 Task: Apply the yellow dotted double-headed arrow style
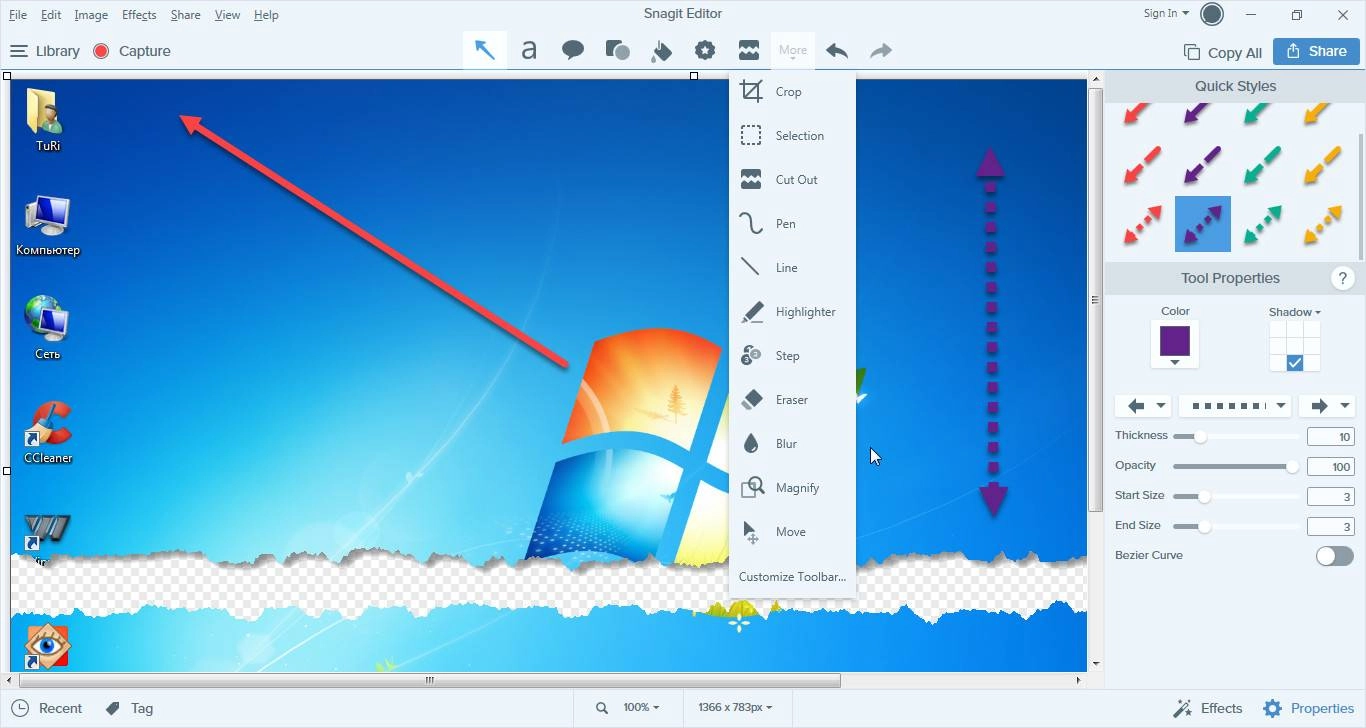coord(1322,224)
